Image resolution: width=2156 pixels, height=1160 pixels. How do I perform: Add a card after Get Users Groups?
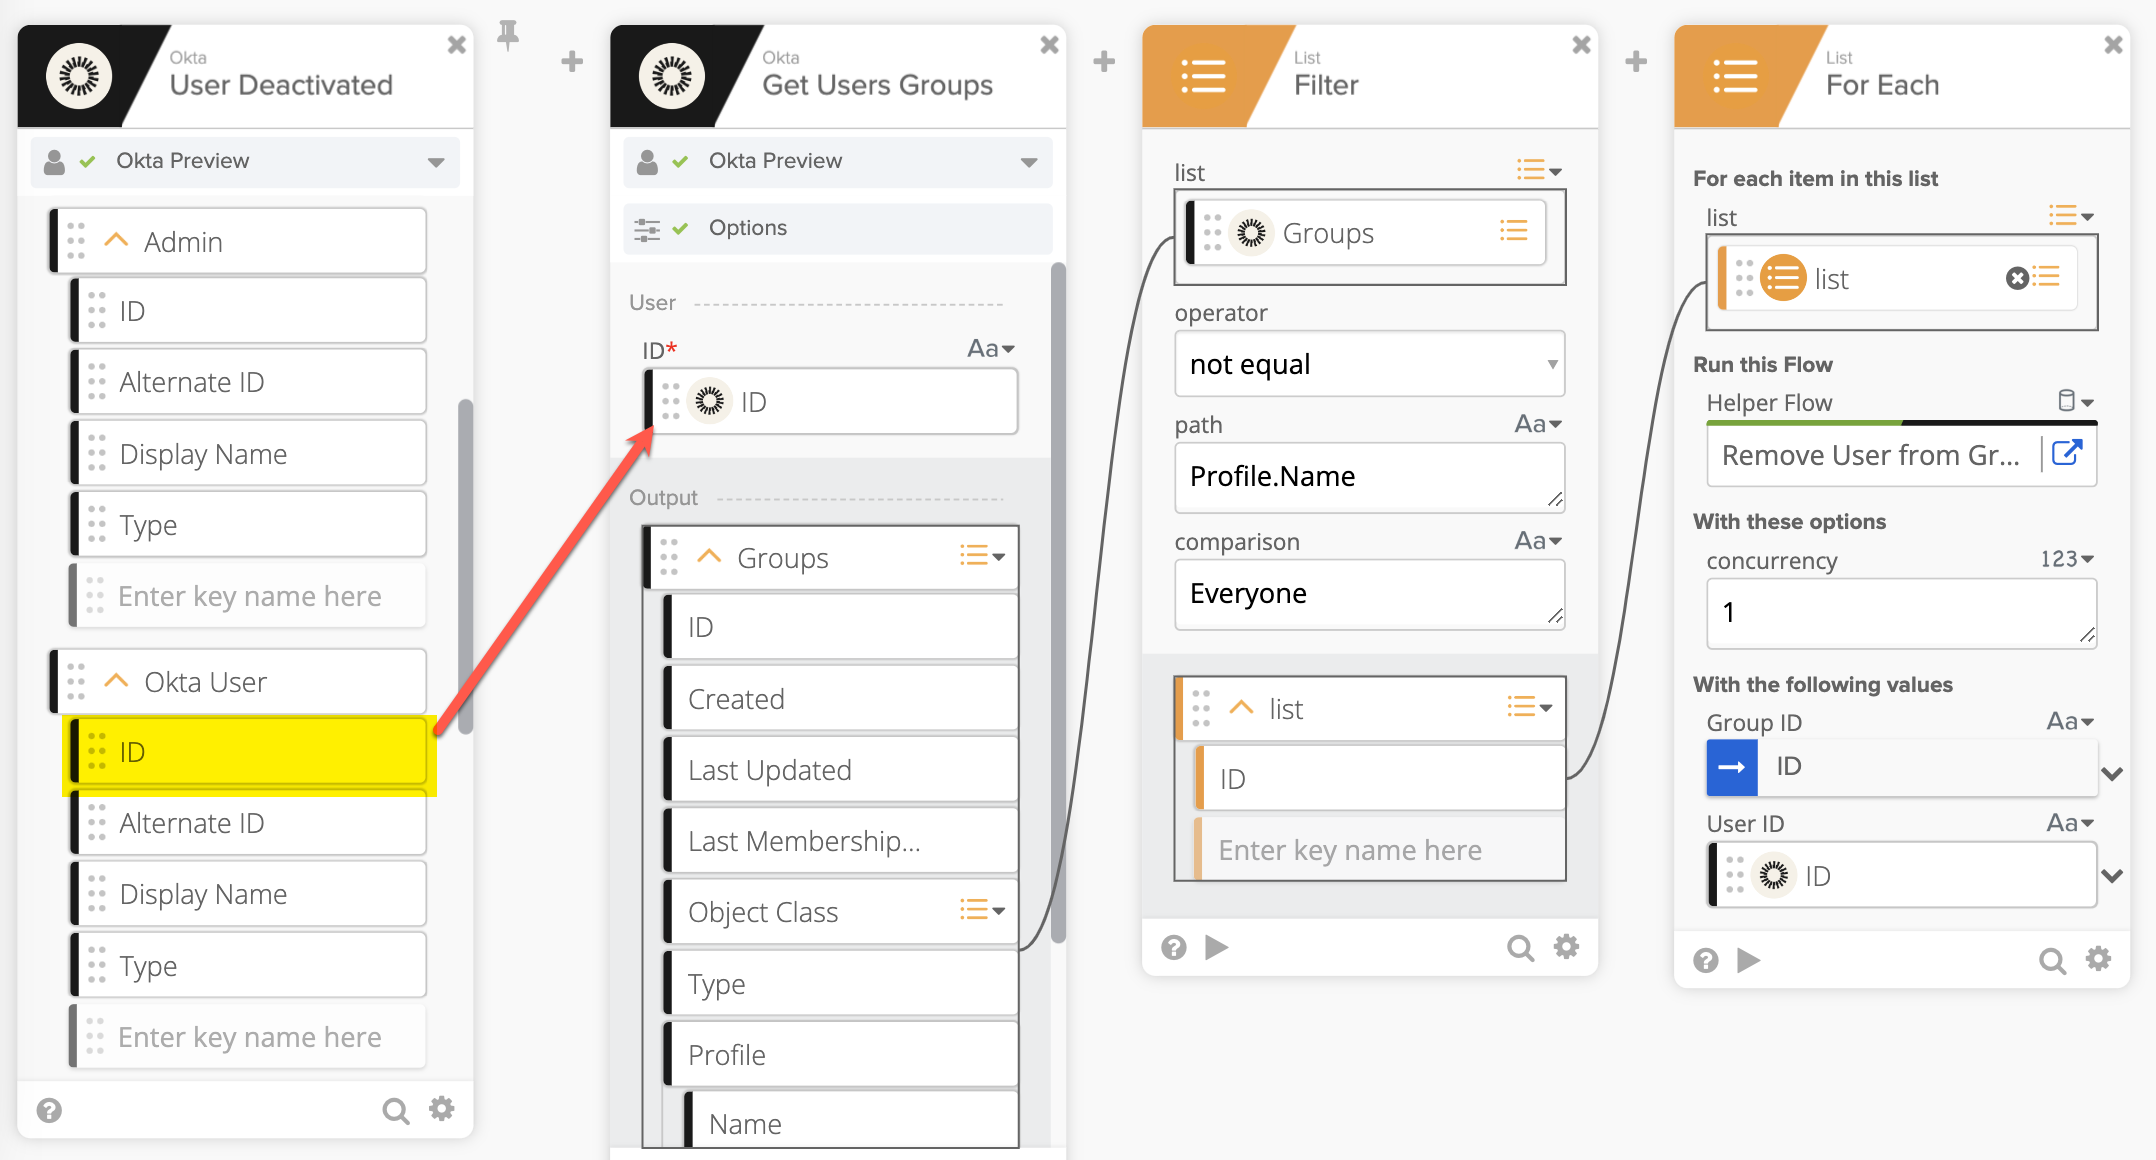pyautogui.click(x=1104, y=62)
